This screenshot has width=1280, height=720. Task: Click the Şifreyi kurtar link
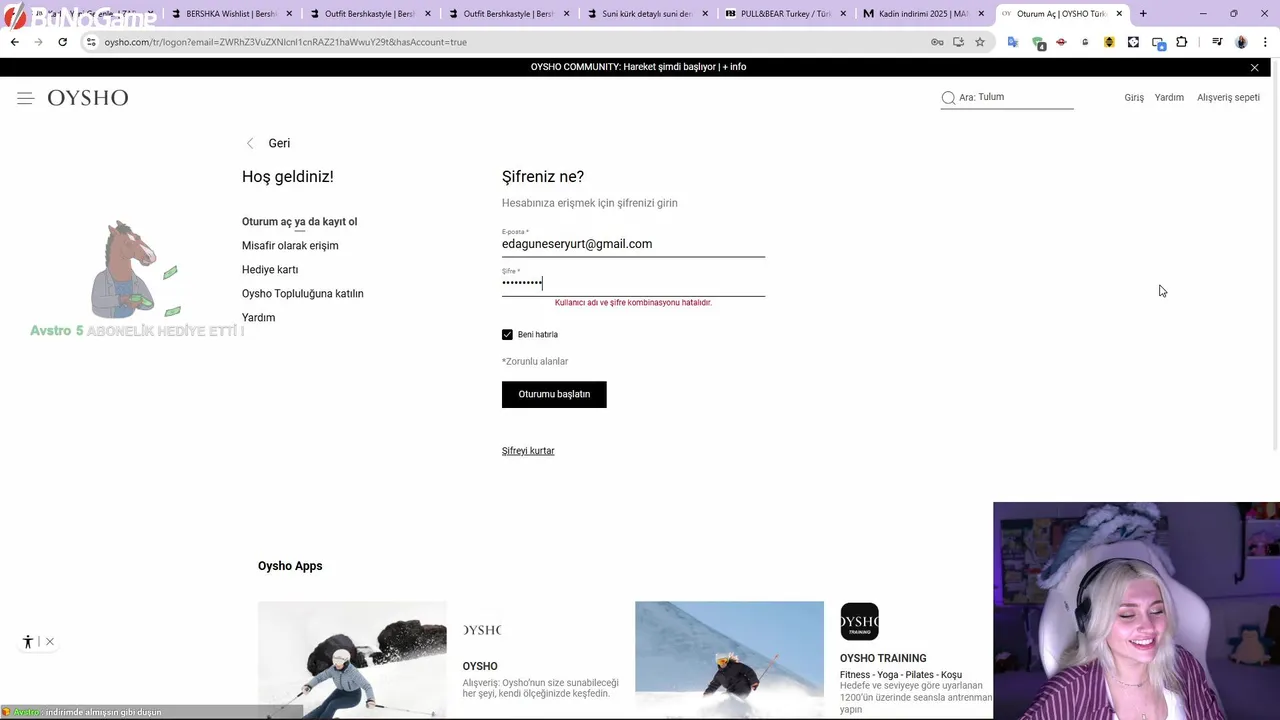click(528, 451)
